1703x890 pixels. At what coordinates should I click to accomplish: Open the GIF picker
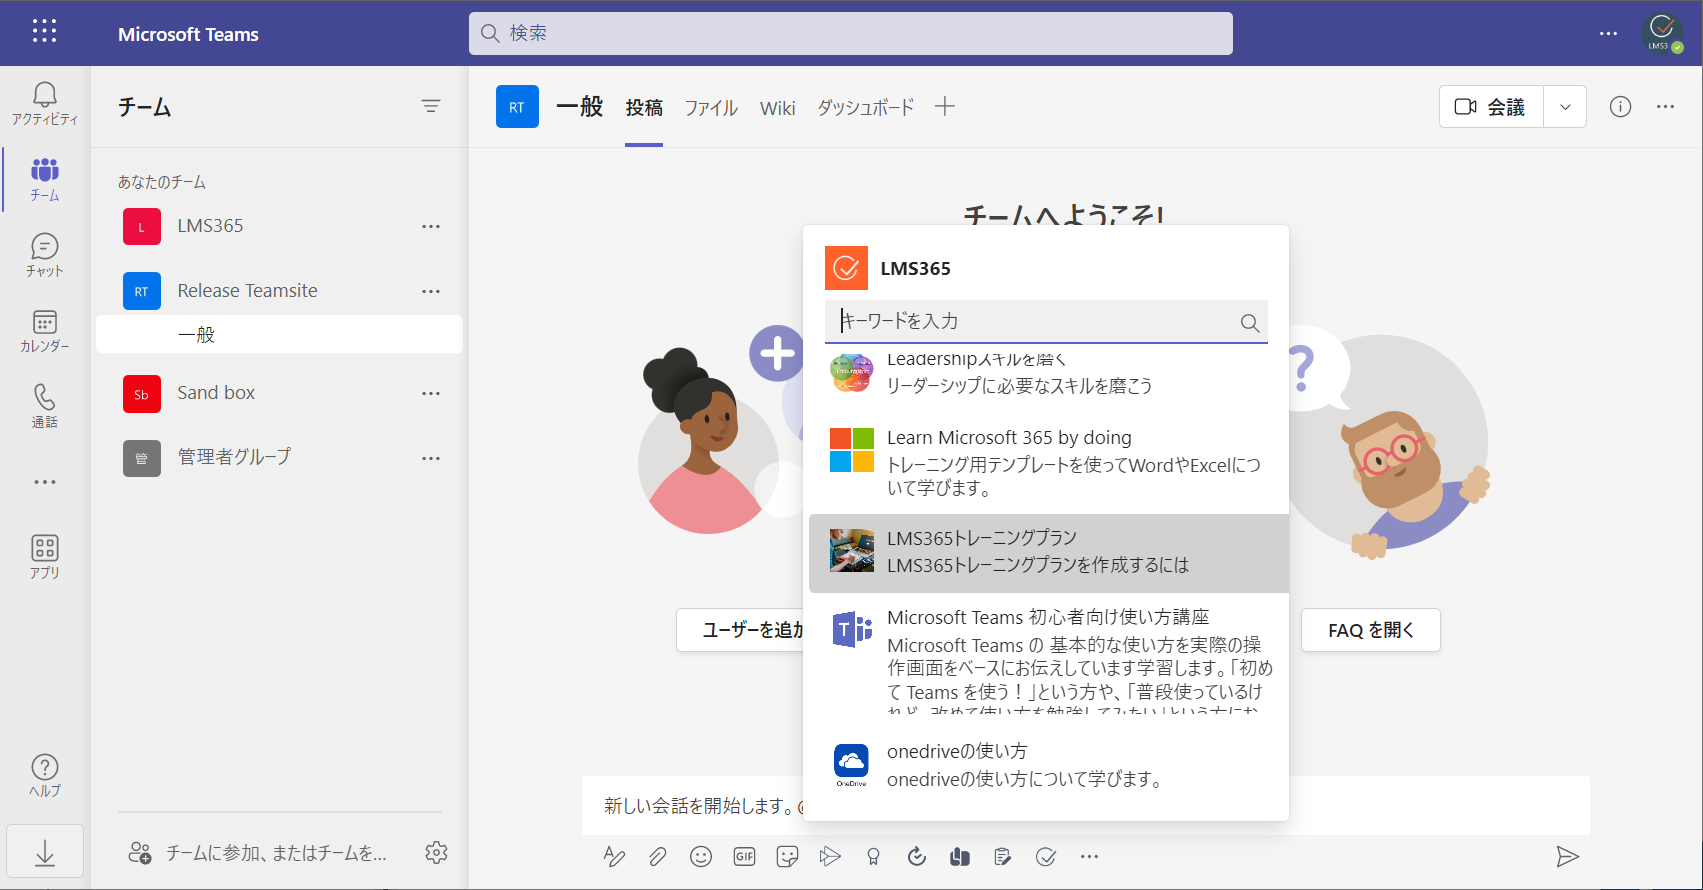click(x=744, y=856)
